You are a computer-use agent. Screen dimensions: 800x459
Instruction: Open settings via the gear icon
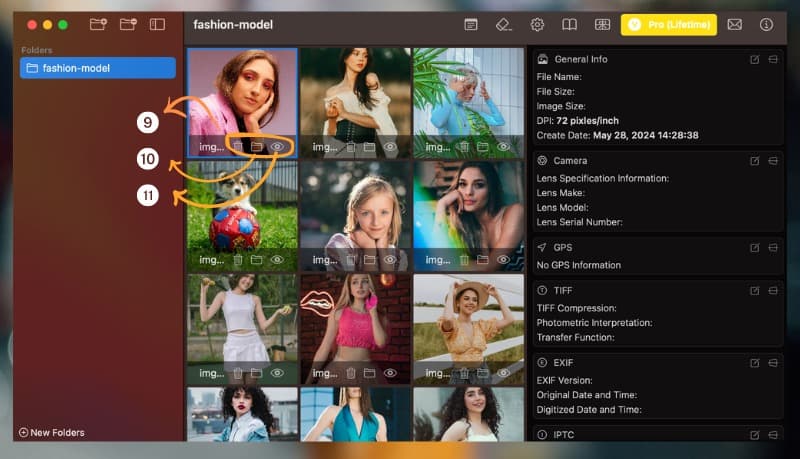(537, 24)
